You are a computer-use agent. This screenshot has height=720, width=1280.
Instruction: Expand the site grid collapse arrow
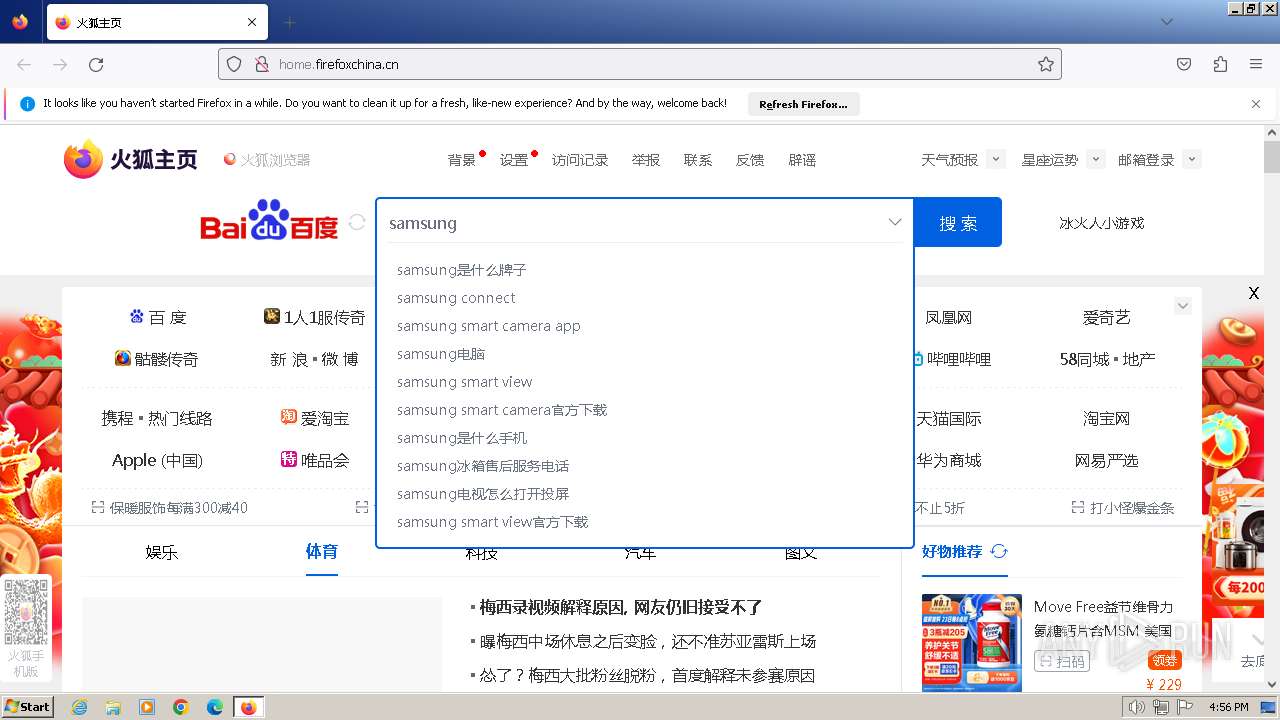(x=1183, y=306)
